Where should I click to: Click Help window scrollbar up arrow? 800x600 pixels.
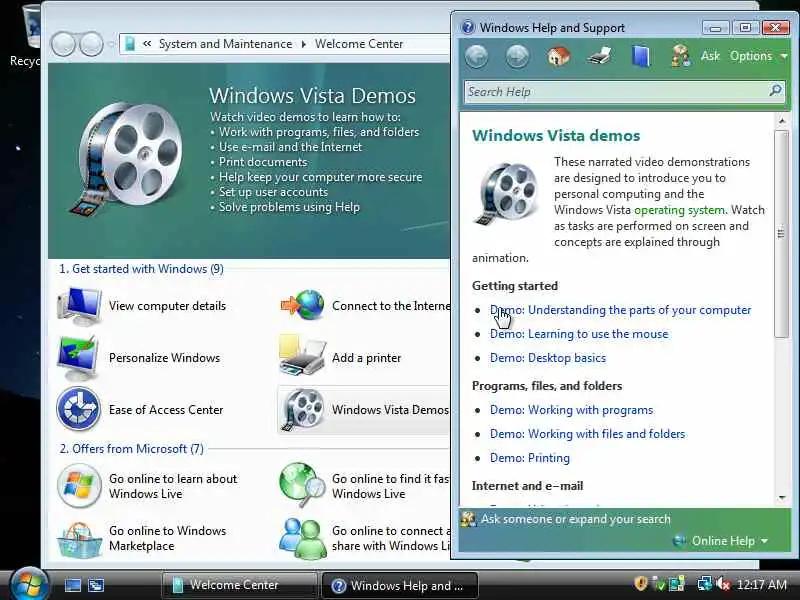pyautogui.click(x=782, y=121)
